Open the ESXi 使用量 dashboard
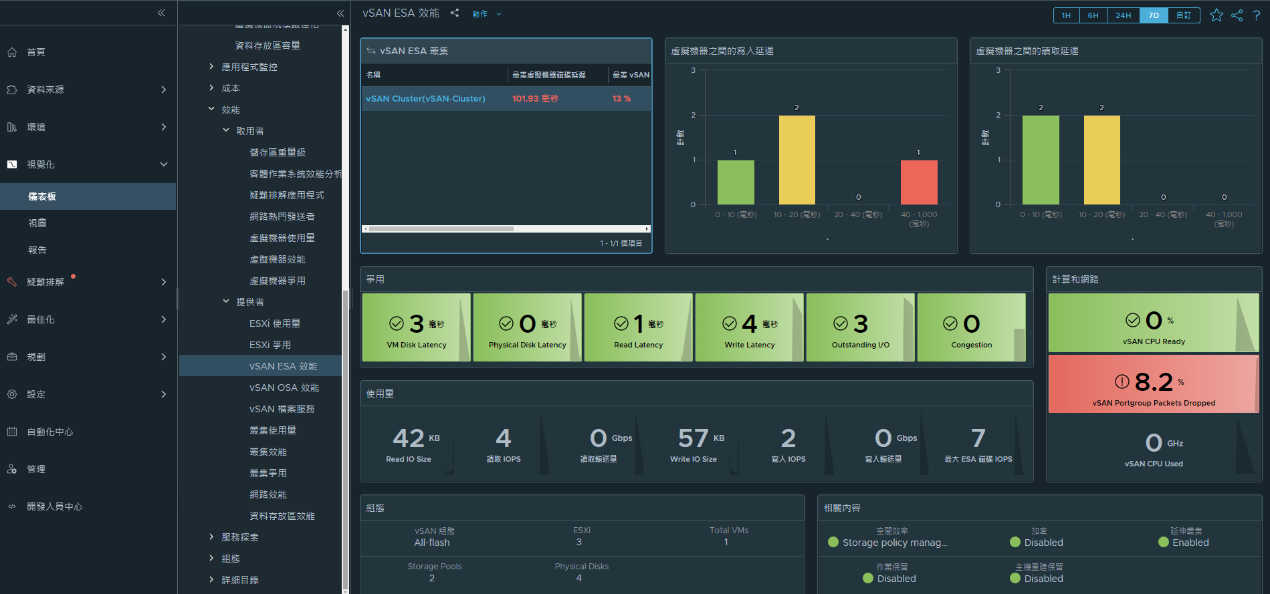 275,324
